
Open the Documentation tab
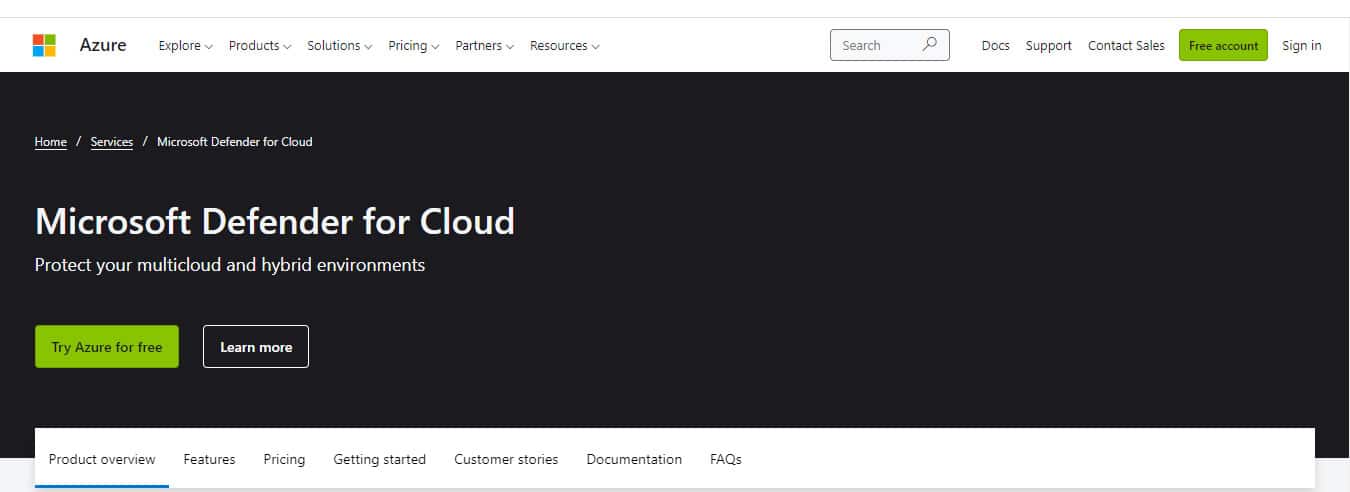pos(634,459)
